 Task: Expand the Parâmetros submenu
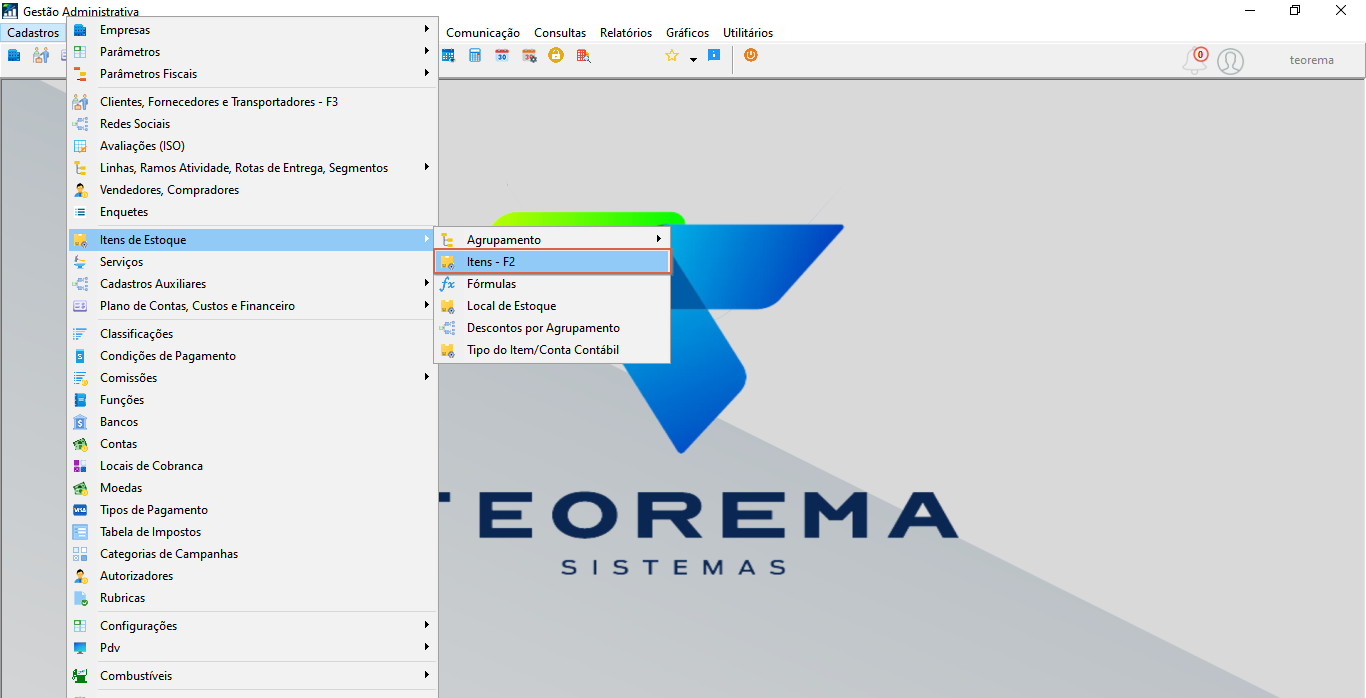tap(252, 52)
